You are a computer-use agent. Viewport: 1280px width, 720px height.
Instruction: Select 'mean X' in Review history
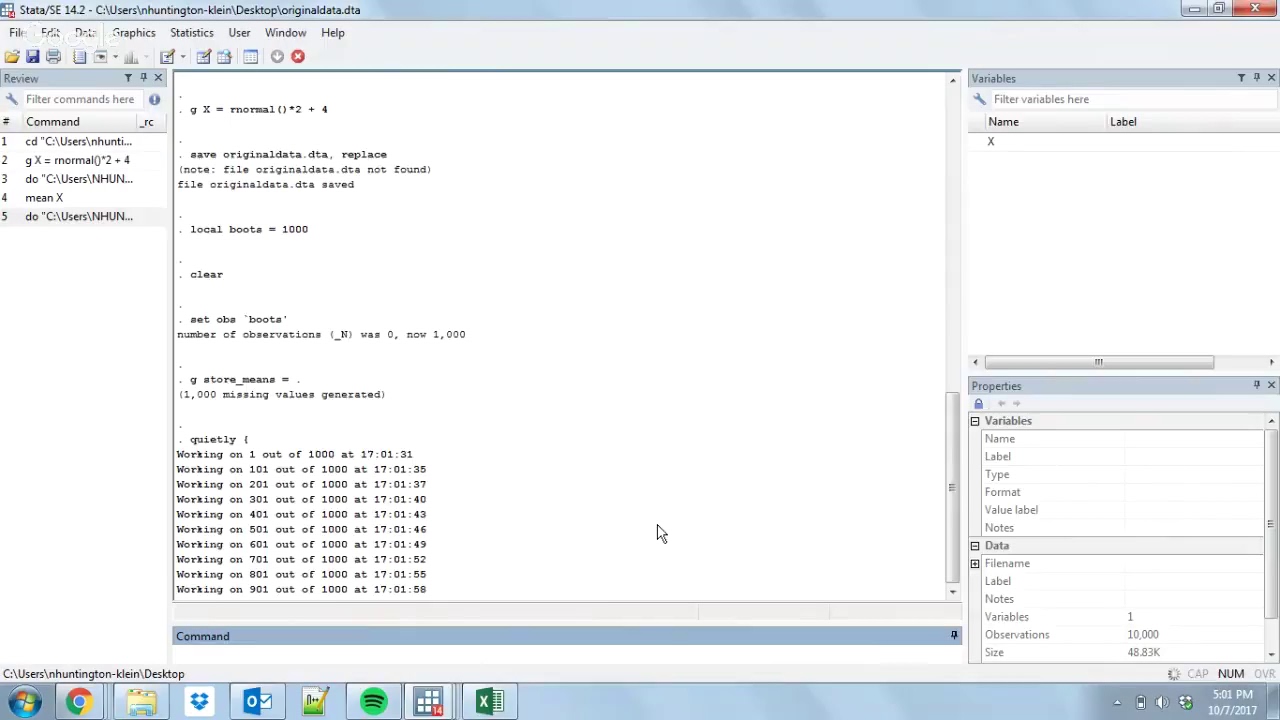(83, 198)
